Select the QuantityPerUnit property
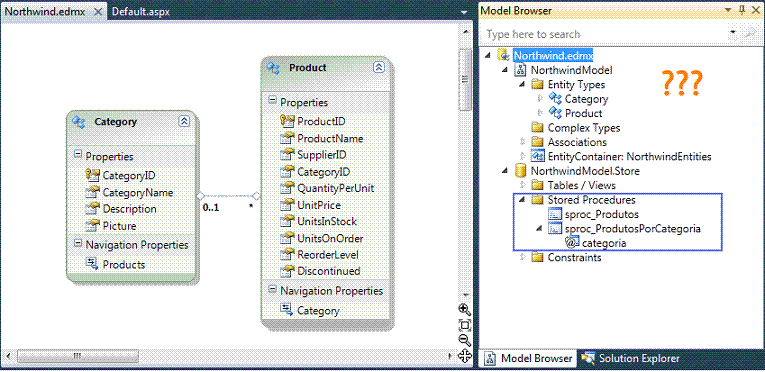 (x=327, y=188)
